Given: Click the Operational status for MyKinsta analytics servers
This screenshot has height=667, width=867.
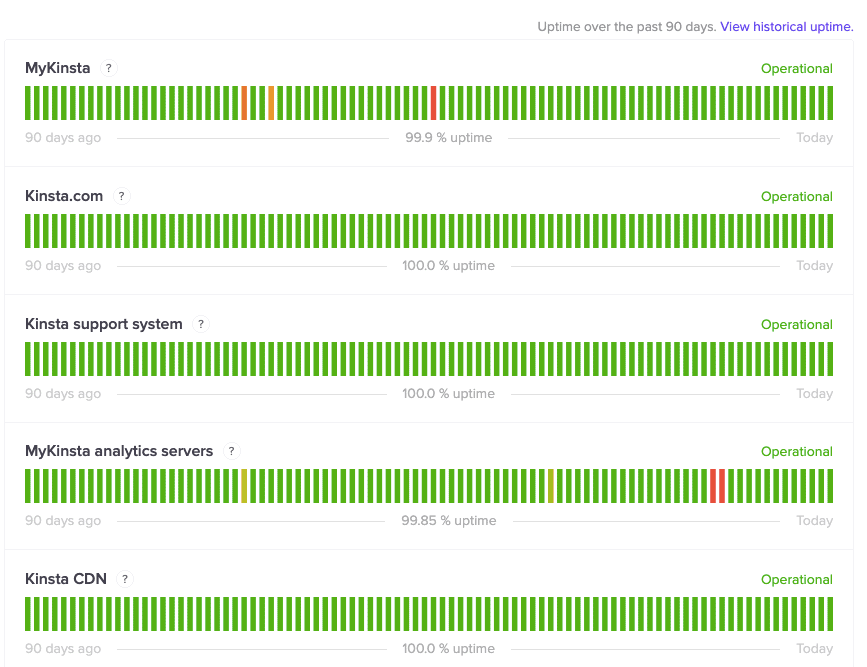Looking at the screenshot, I should [797, 451].
